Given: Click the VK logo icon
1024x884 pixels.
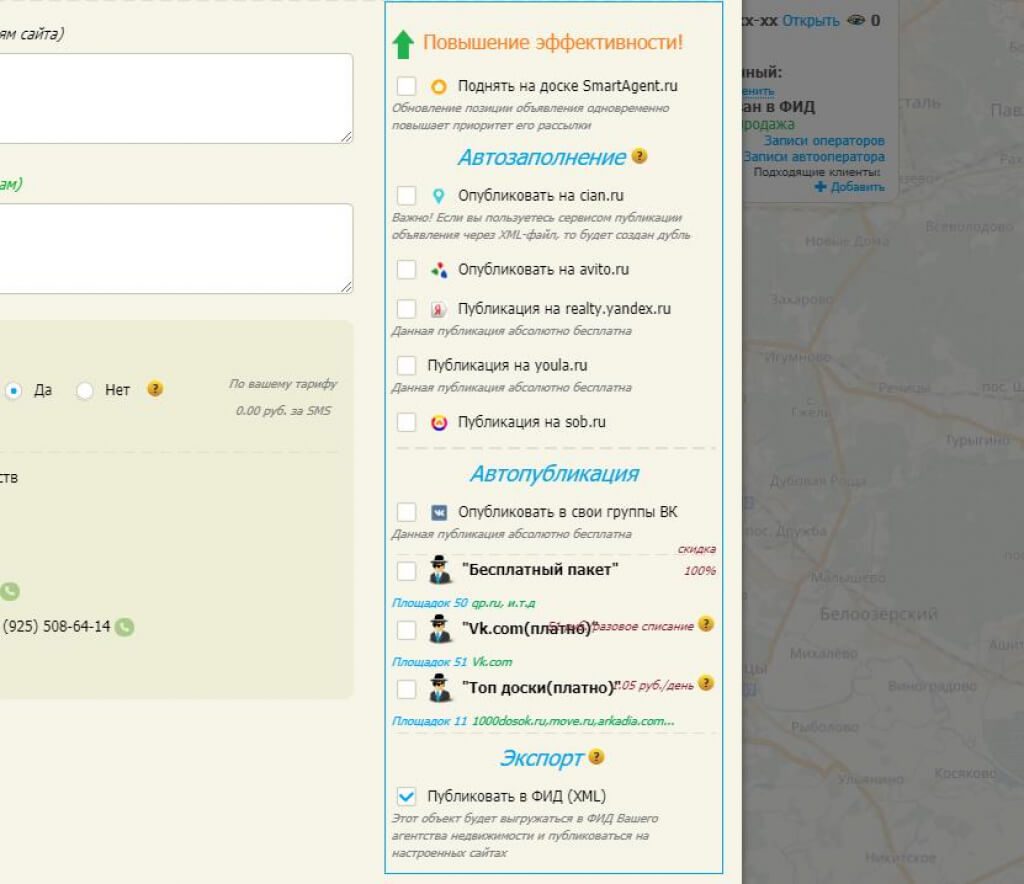Looking at the screenshot, I should (x=439, y=513).
